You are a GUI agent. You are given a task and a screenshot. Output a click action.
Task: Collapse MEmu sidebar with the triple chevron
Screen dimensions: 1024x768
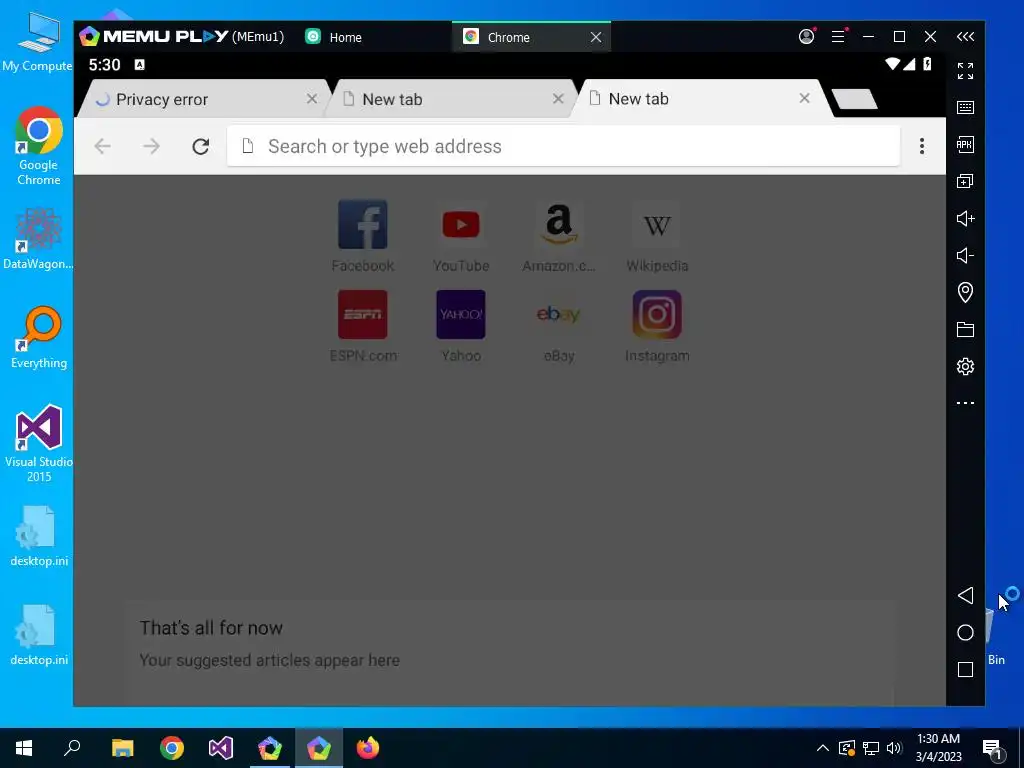point(965,37)
